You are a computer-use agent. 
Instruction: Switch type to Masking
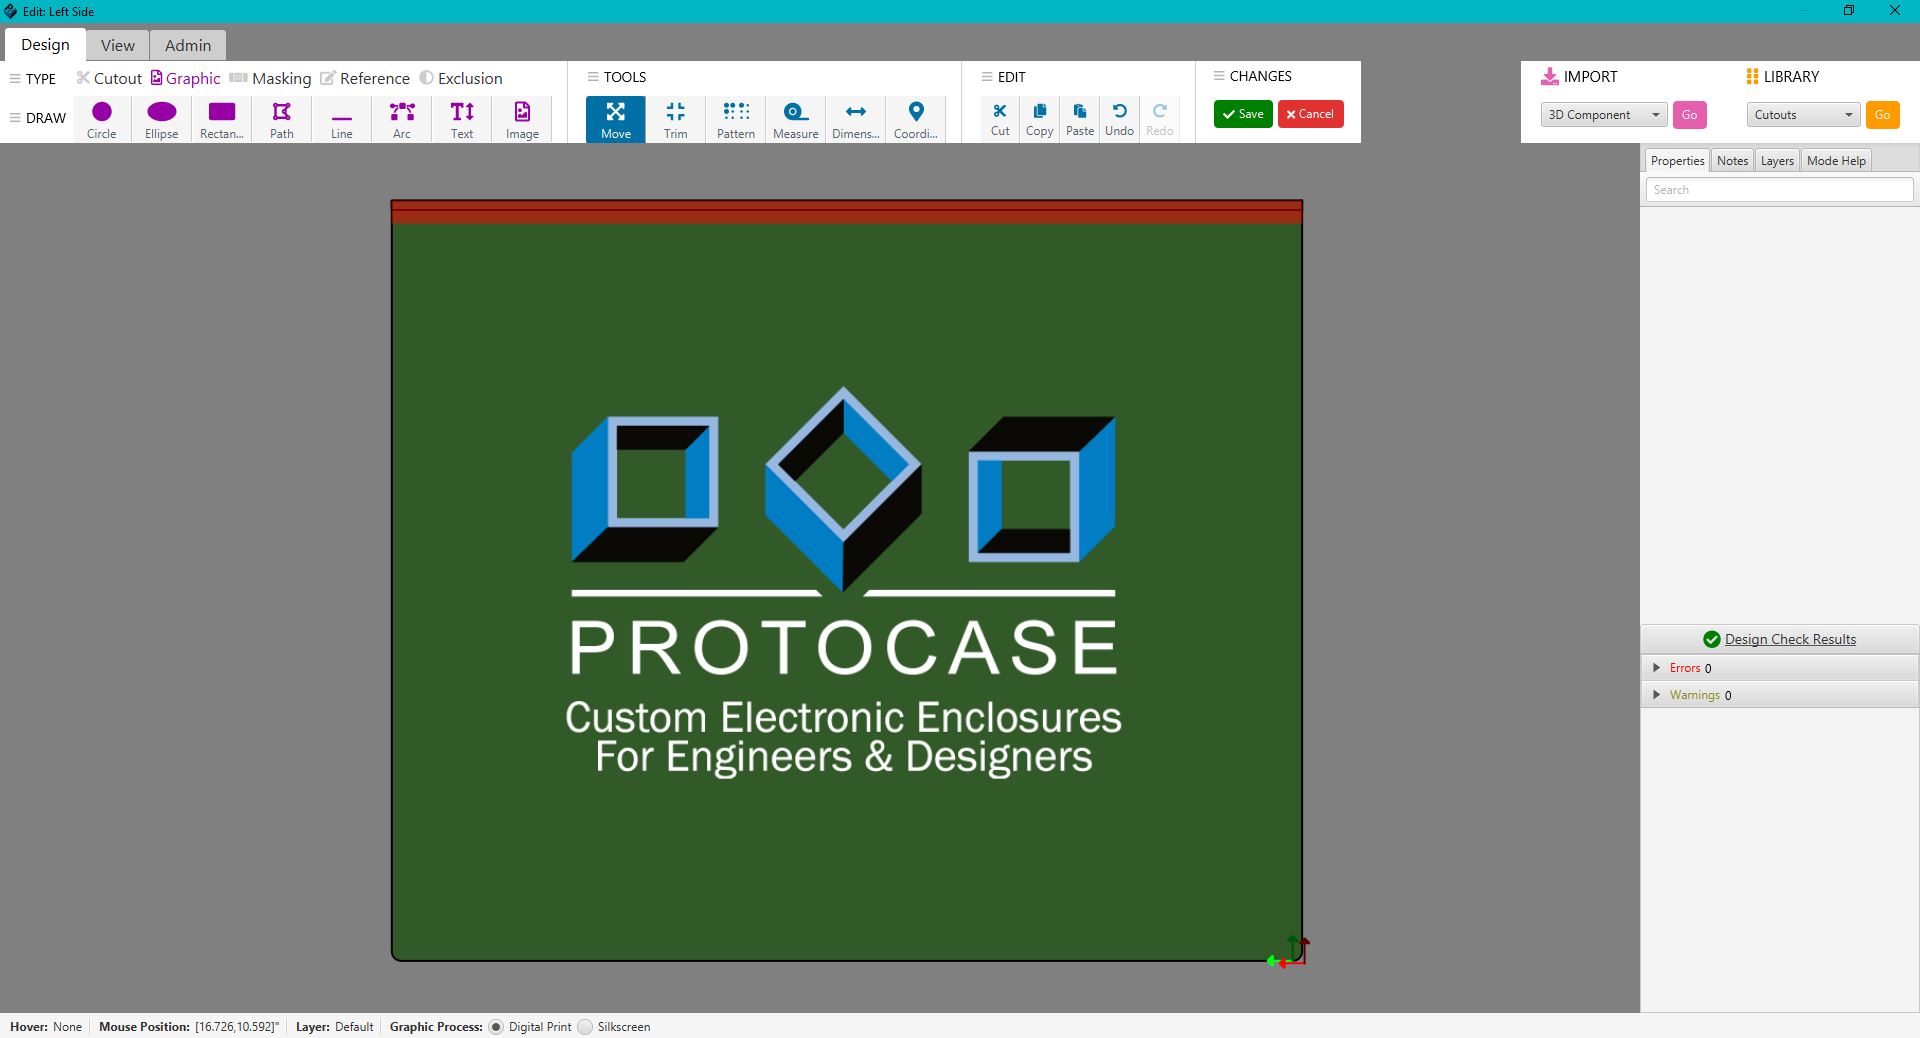point(270,78)
